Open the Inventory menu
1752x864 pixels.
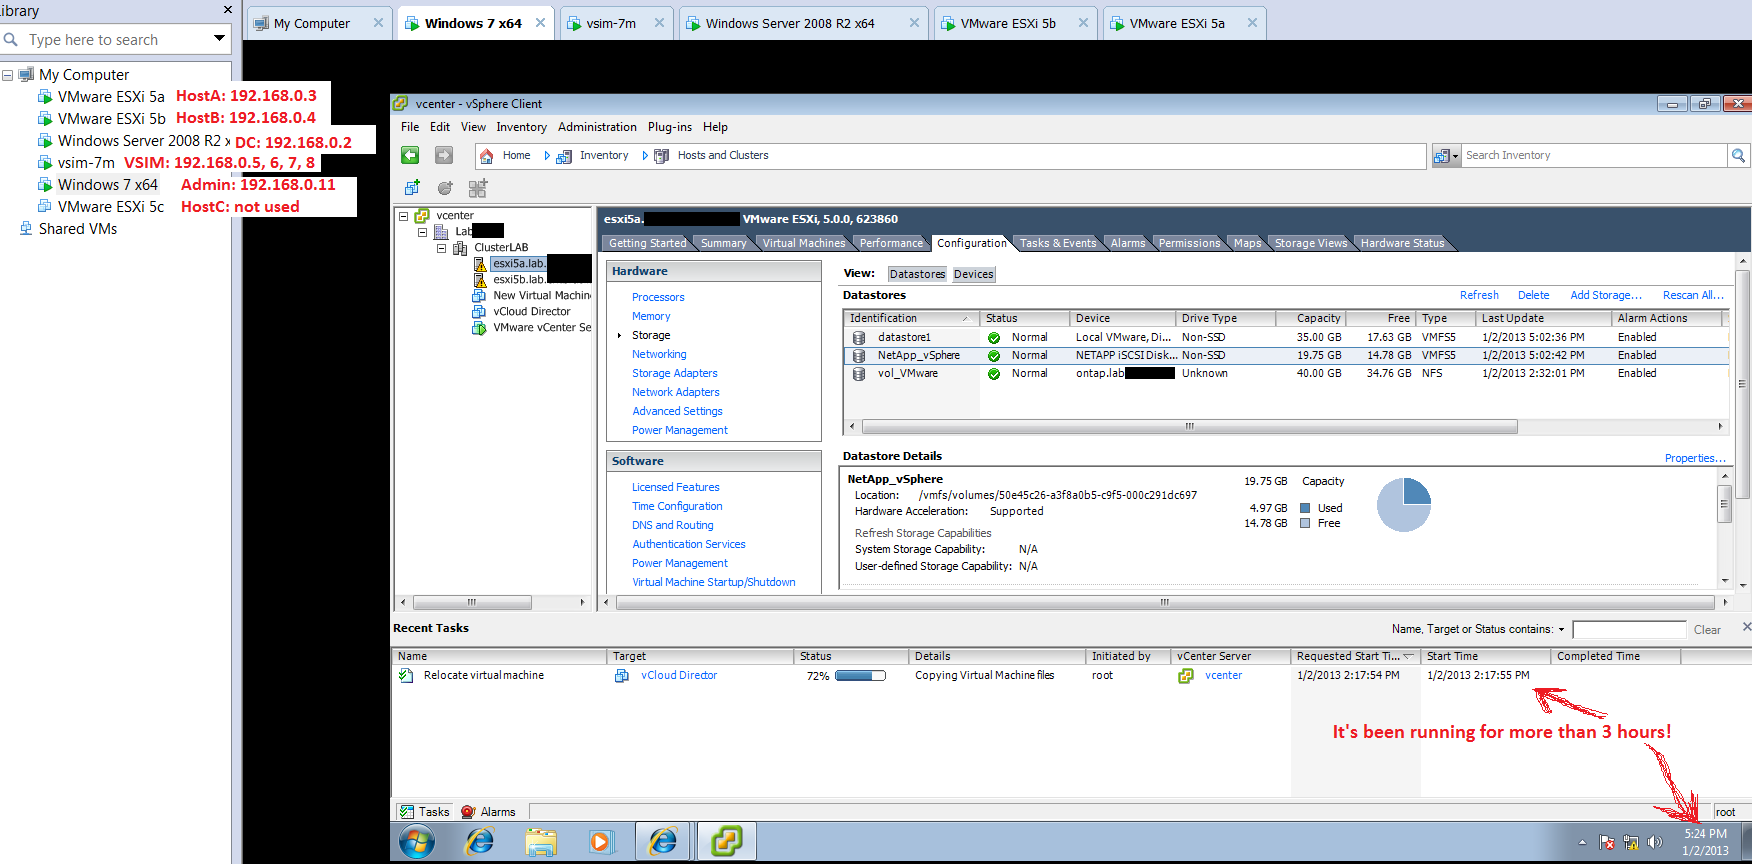[x=521, y=127]
